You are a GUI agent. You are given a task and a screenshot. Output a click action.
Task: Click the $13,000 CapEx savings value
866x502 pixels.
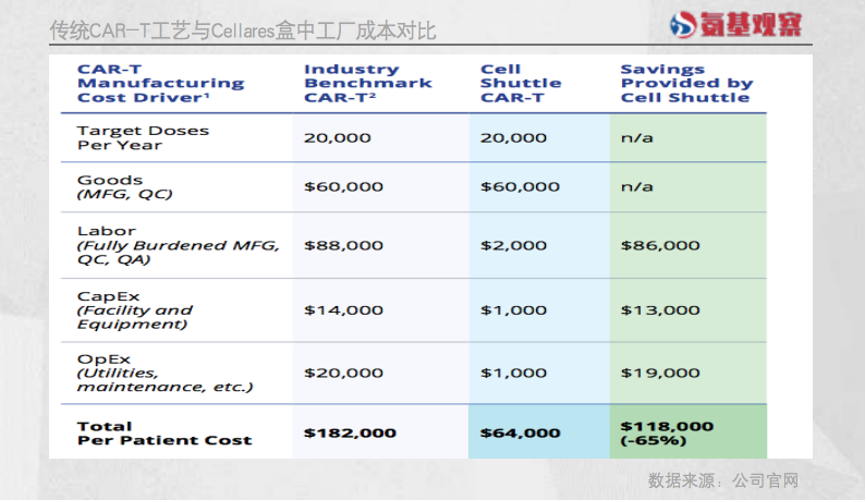(661, 310)
